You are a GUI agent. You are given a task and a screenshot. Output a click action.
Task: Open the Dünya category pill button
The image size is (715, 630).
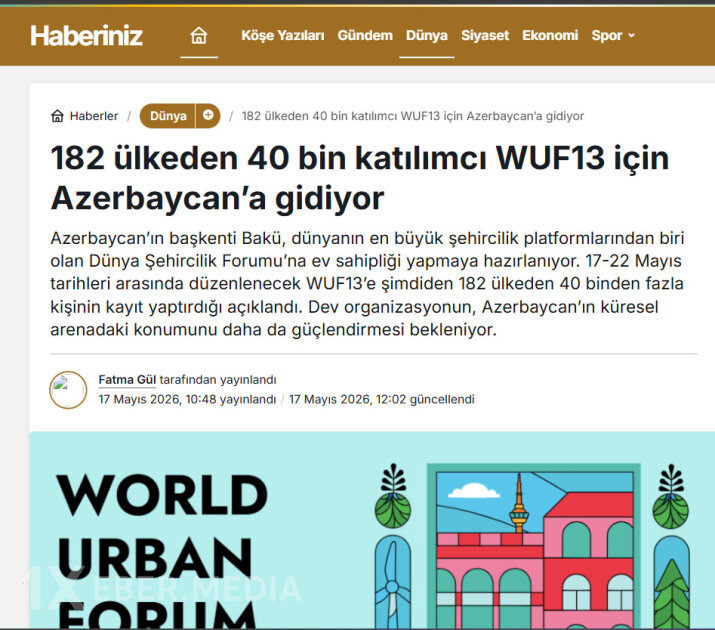tap(168, 116)
